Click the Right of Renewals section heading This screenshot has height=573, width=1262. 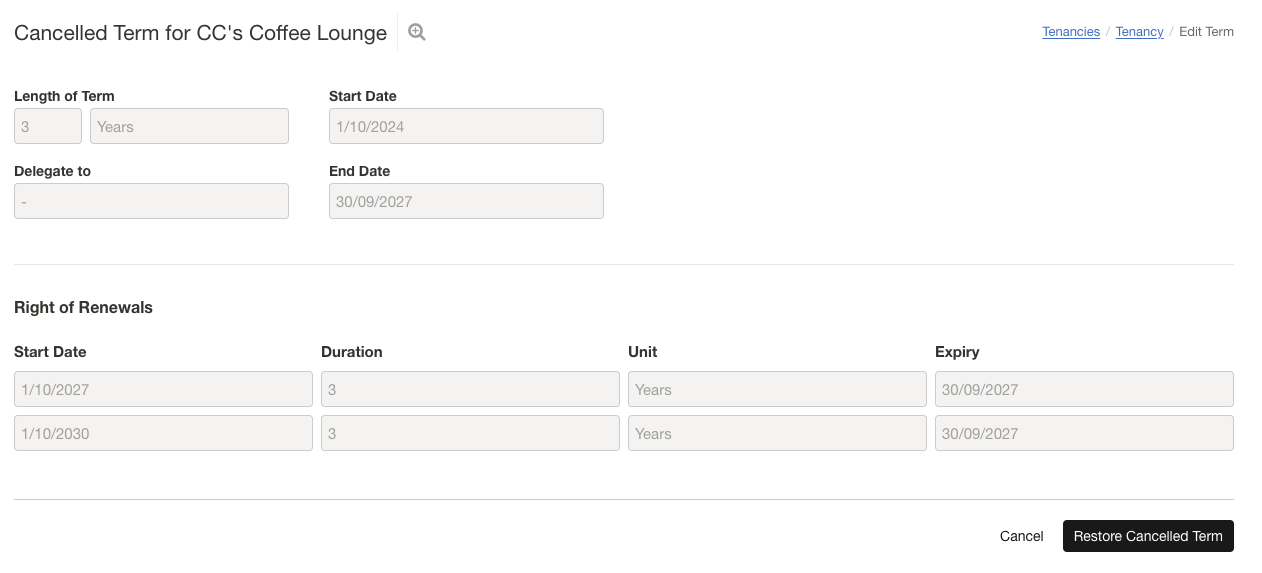click(83, 308)
